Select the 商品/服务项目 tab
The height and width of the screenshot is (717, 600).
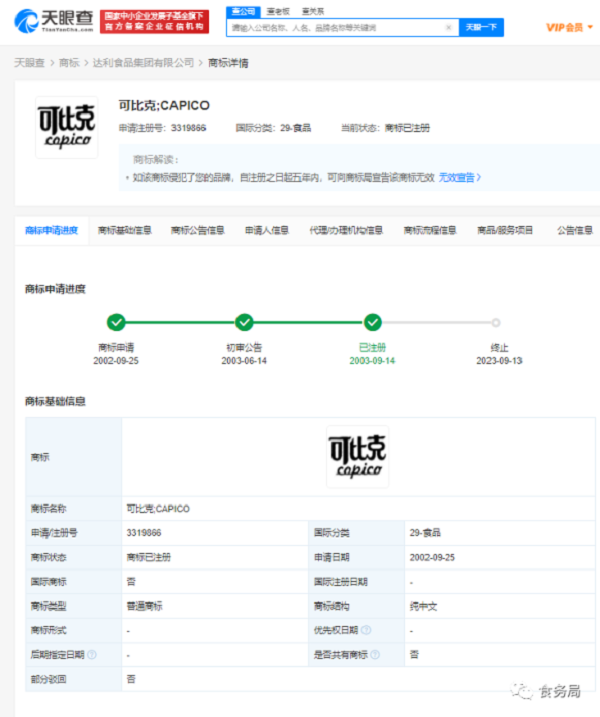tap(505, 230)
